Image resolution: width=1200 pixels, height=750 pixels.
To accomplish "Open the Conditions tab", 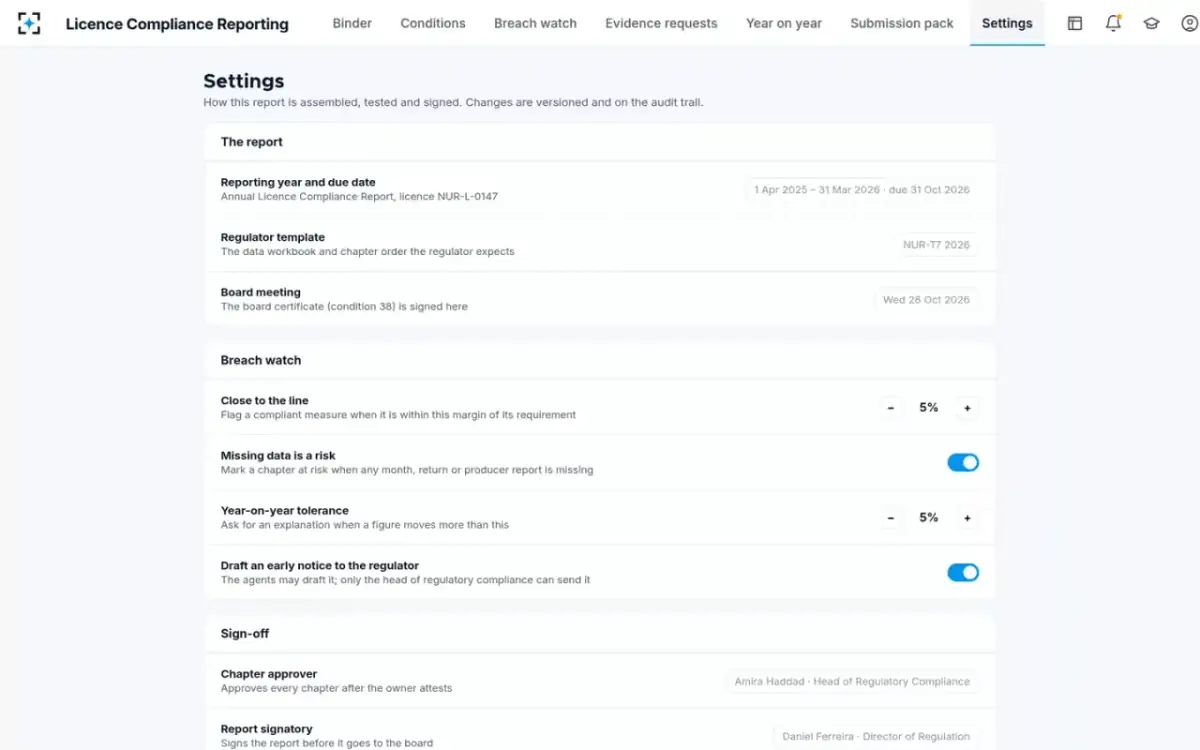I will pos(433,23).
